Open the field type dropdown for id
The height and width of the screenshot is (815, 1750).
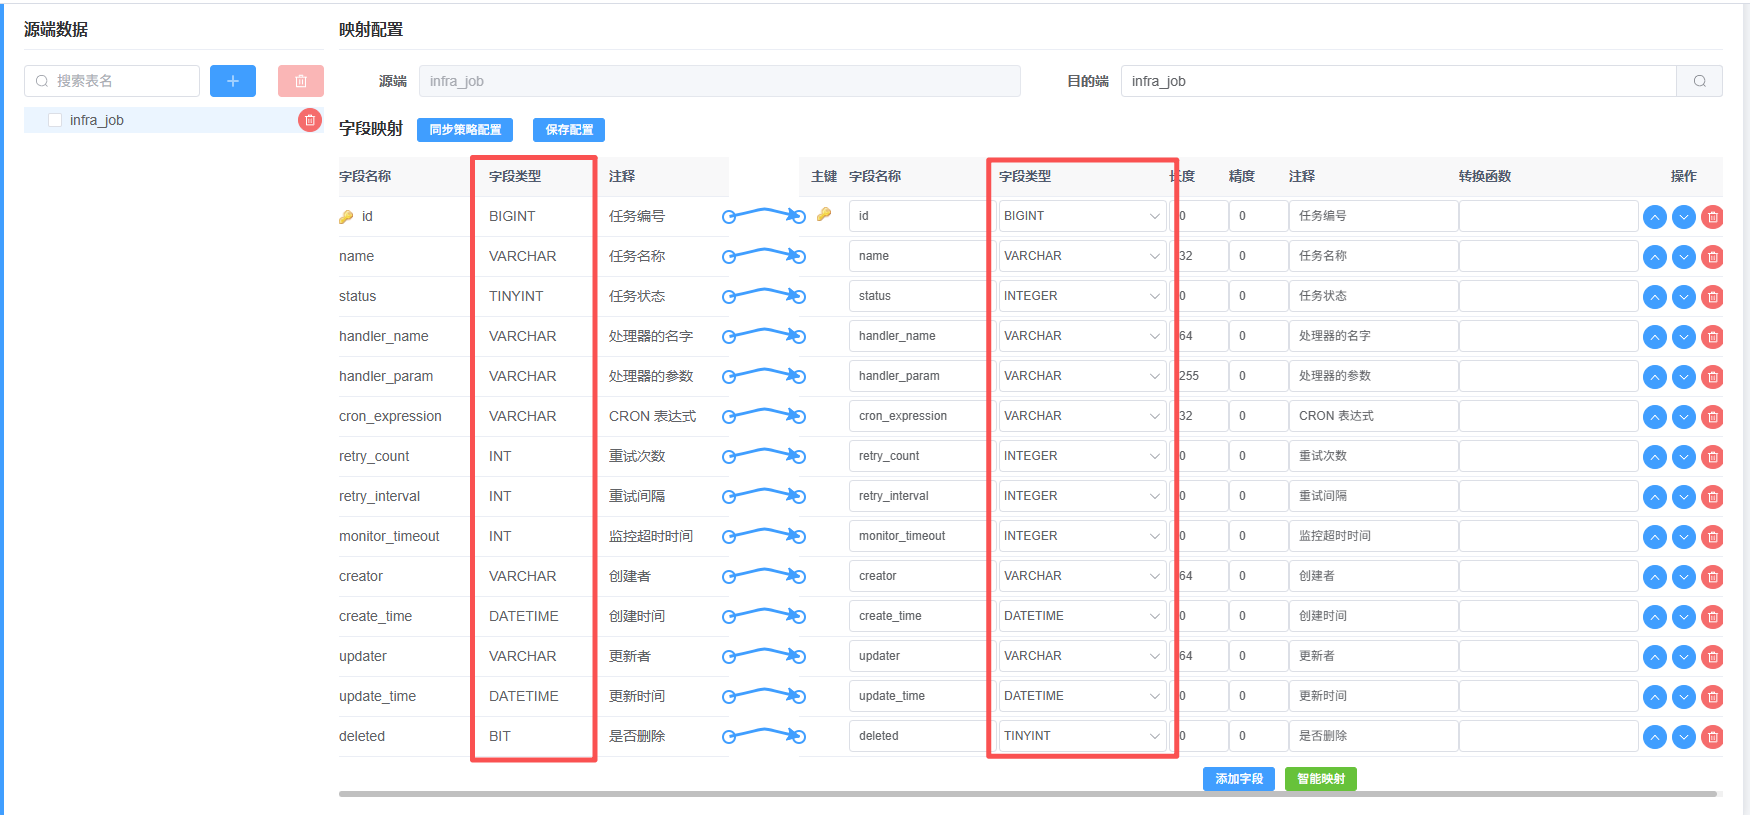[x=1082, y=216]
